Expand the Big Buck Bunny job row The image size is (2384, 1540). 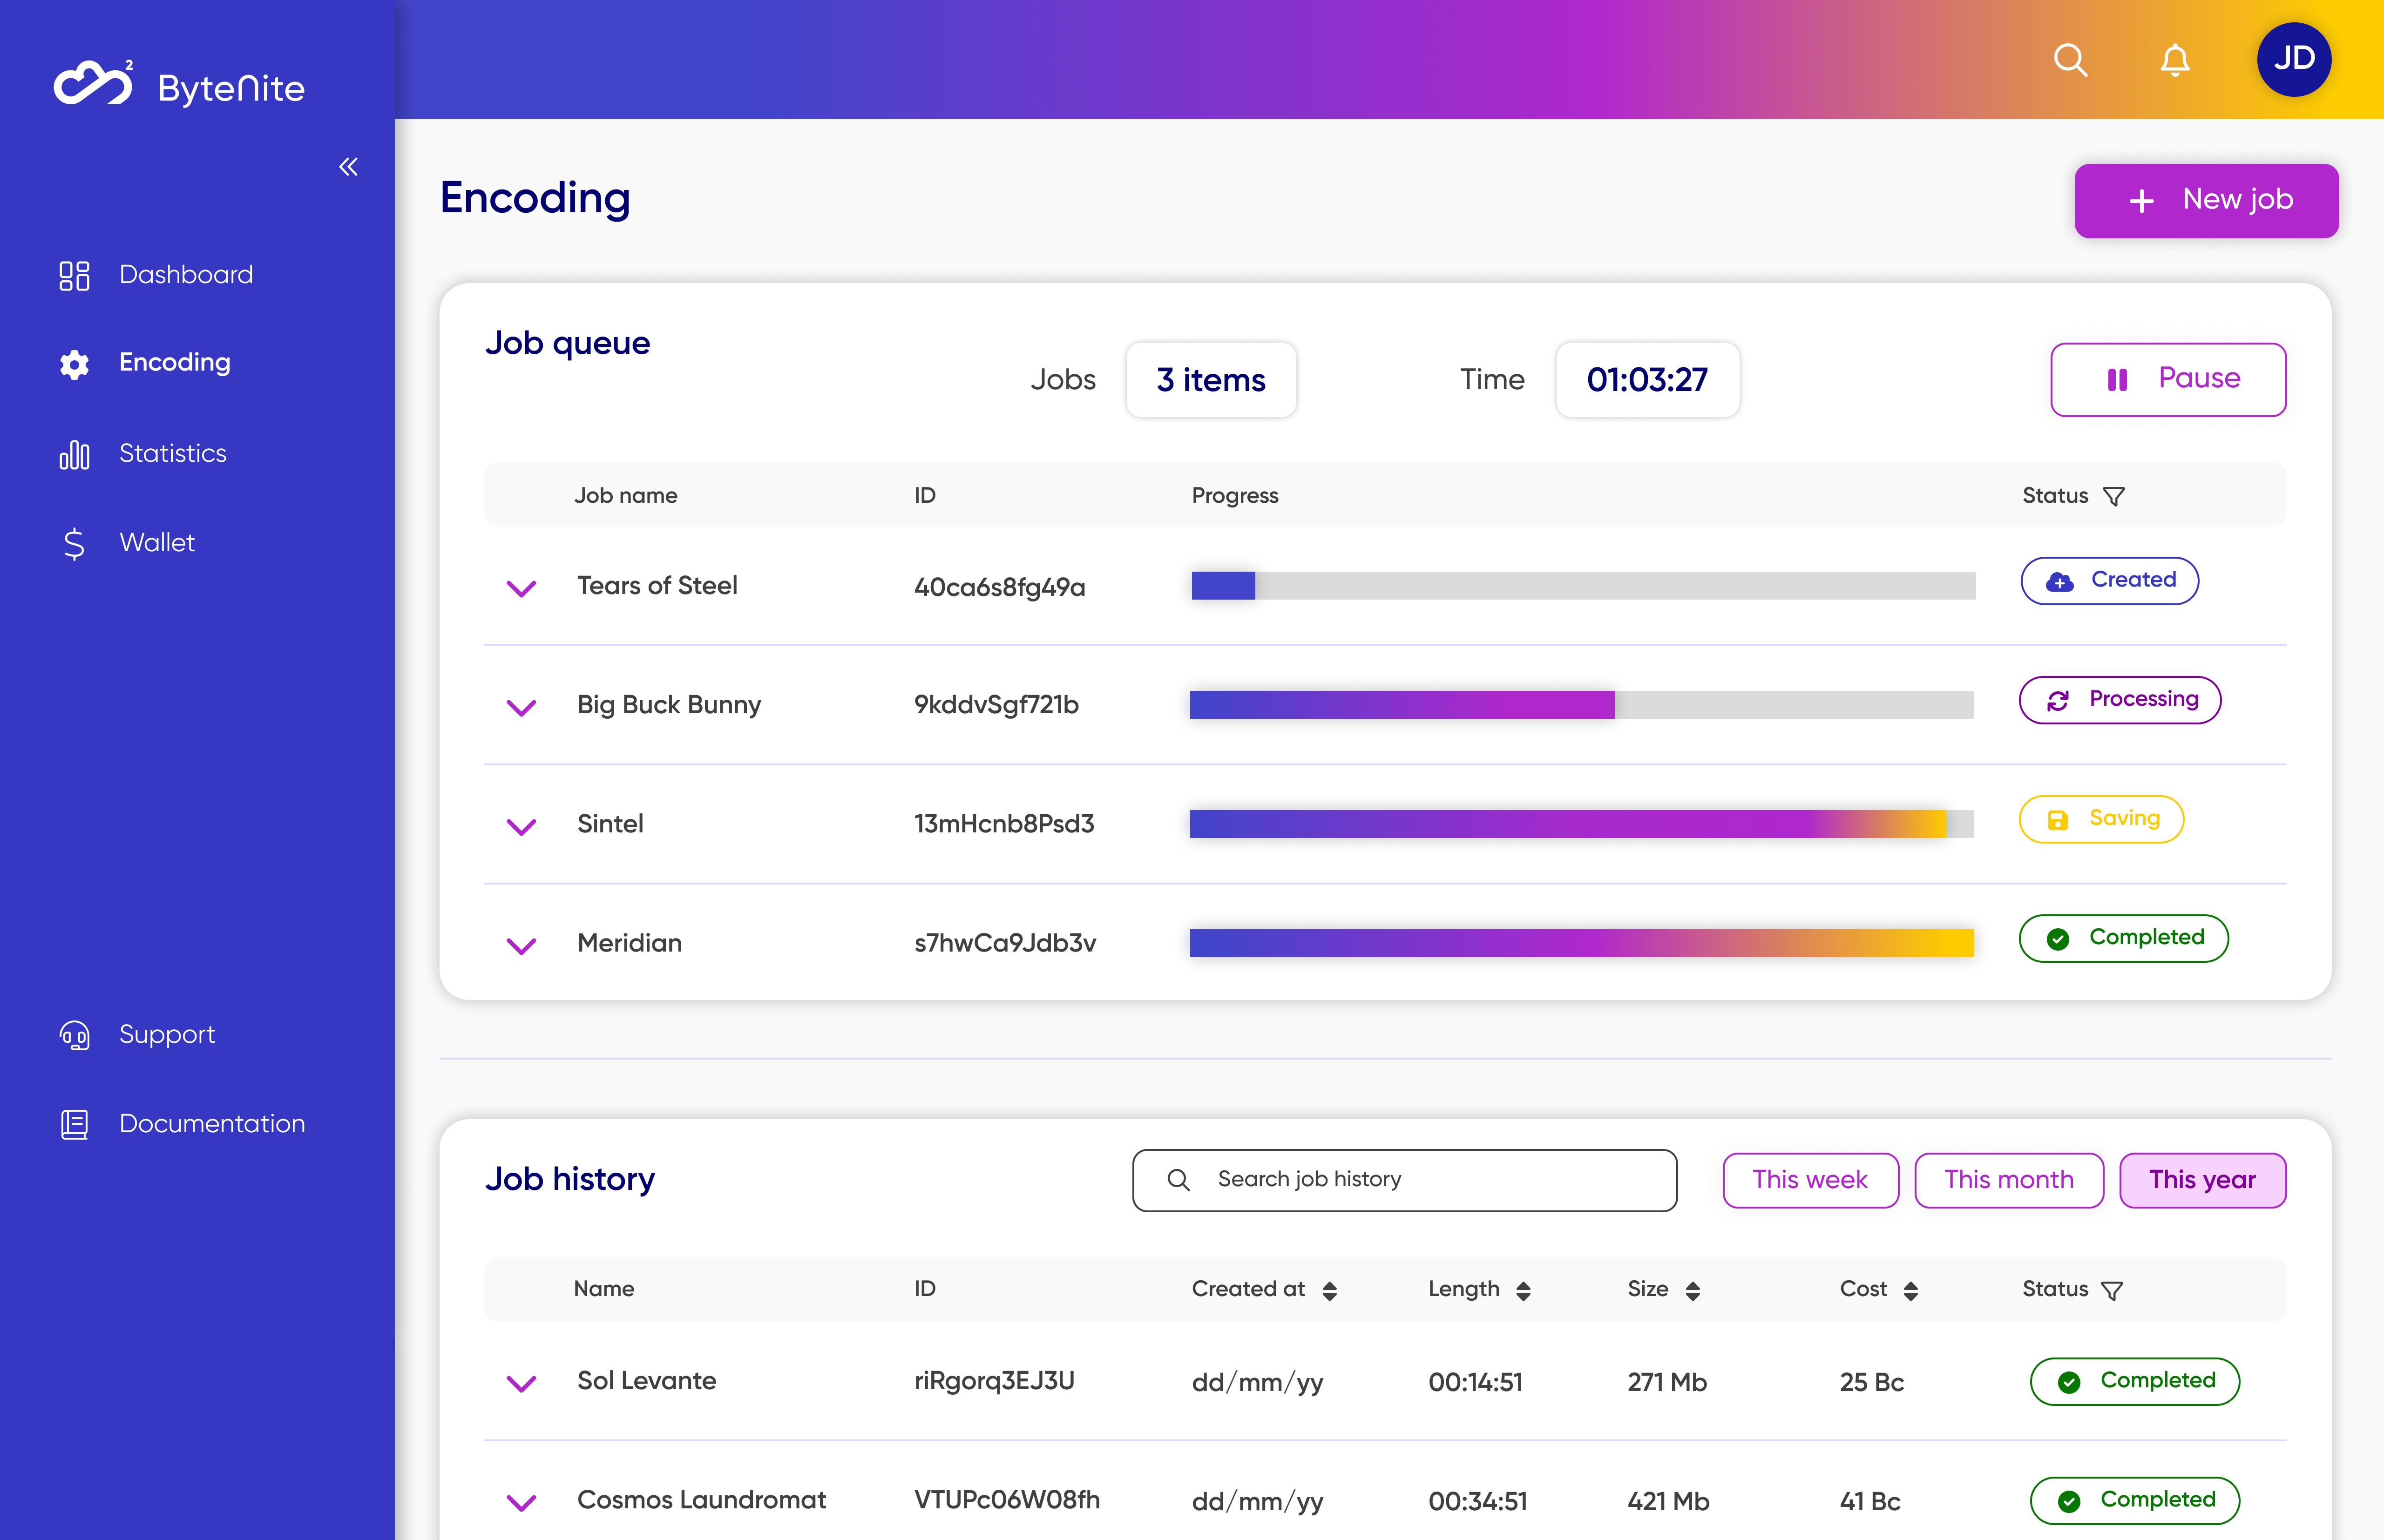point(521,707)
